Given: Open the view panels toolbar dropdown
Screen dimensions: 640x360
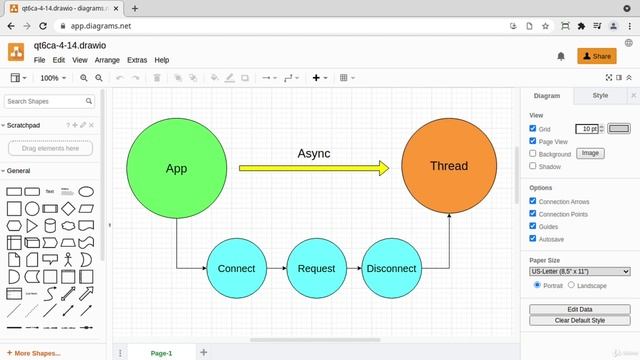Looking at the screenshot, I should point(18,78).
